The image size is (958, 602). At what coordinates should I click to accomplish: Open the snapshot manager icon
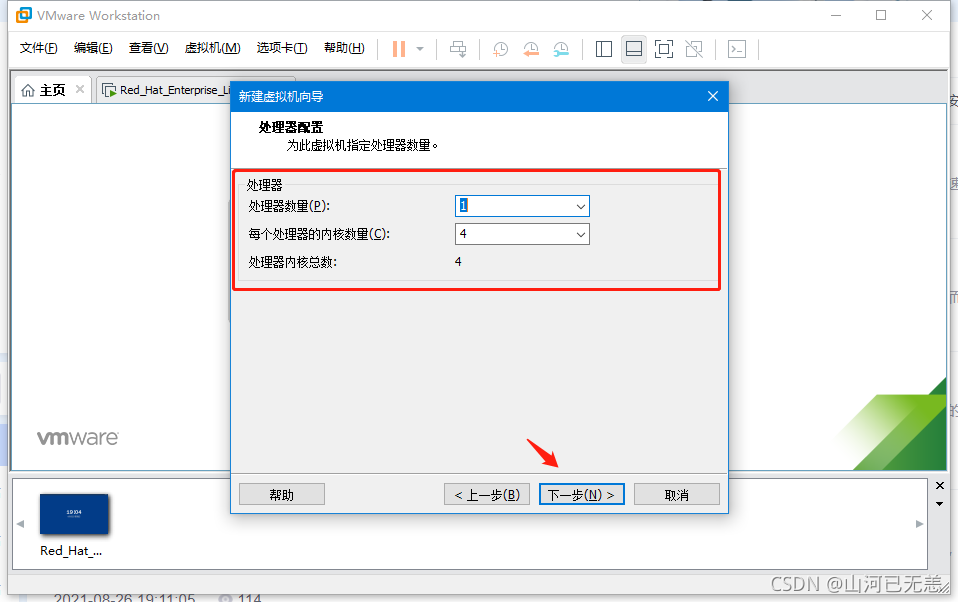coord(561,49)
